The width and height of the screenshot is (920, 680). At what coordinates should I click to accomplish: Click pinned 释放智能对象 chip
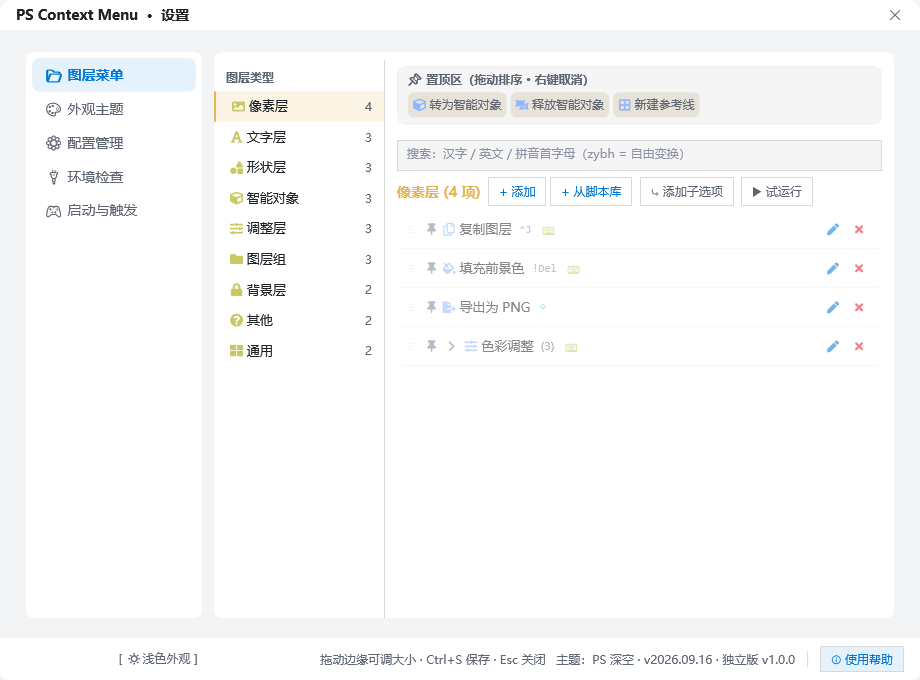tap(560, 105)
